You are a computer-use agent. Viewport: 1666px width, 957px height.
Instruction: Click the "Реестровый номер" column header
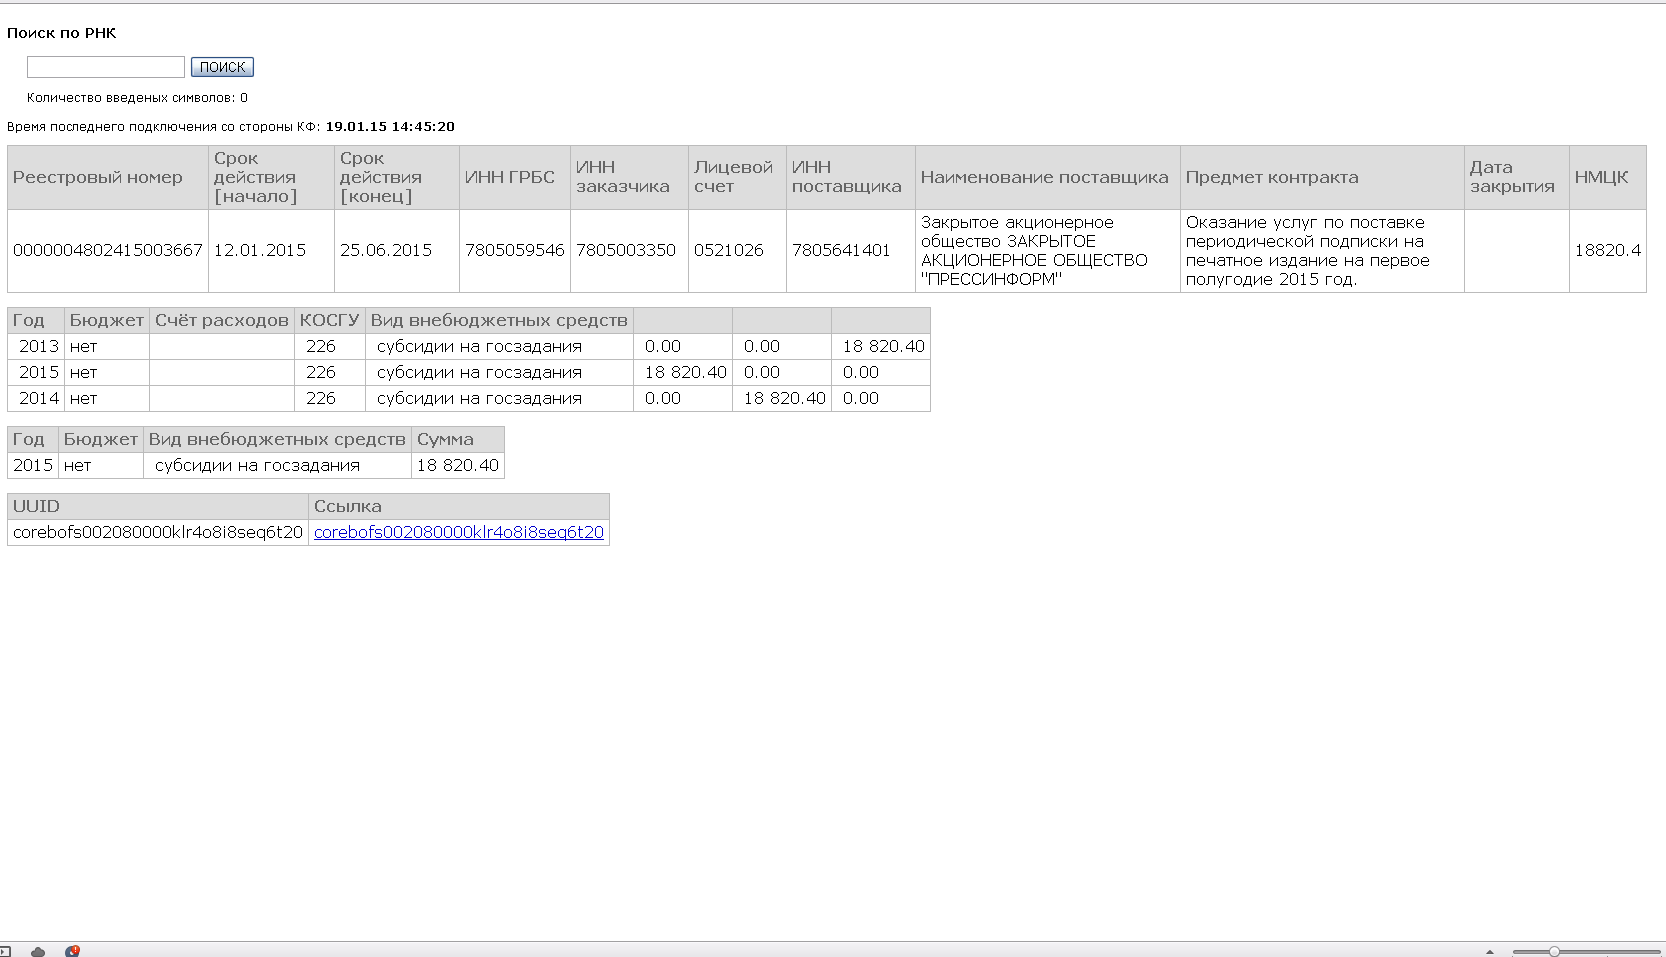(108, 177)
